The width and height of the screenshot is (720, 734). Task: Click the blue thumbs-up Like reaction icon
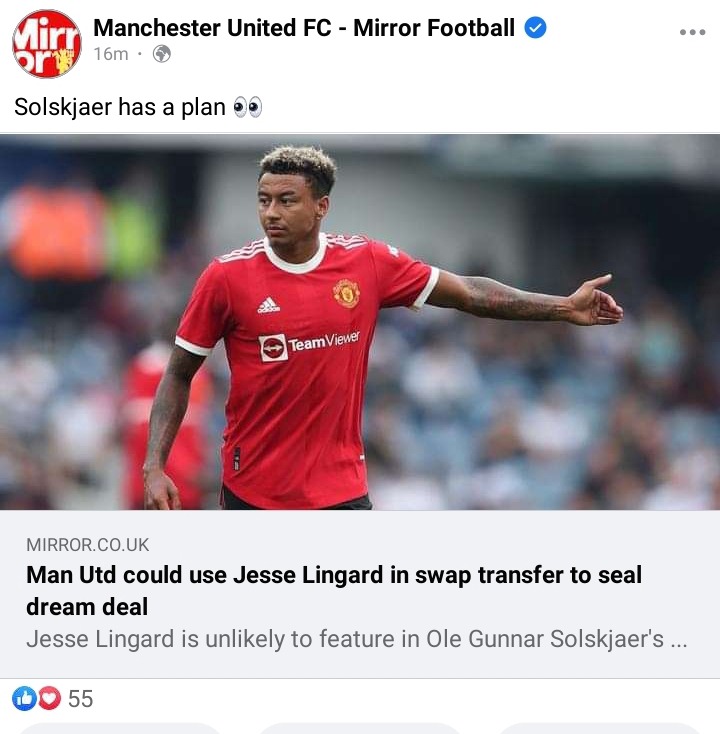tap(24, 698)
